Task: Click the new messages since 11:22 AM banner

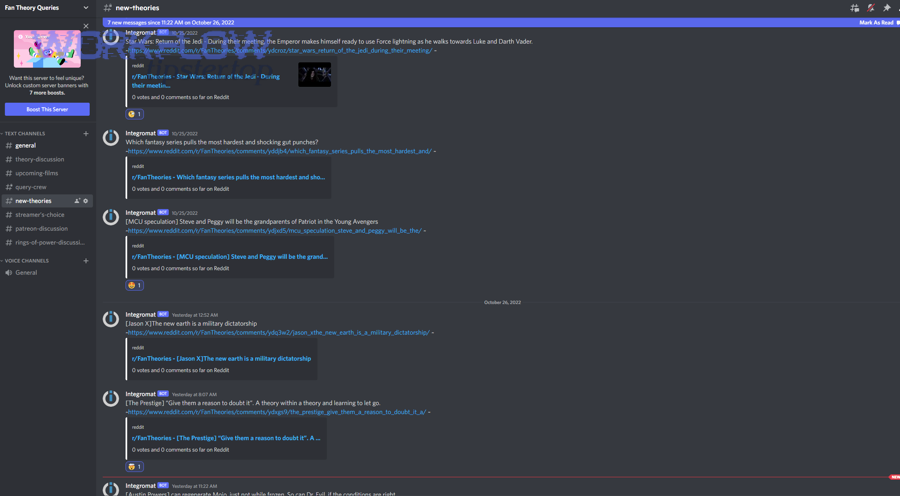Action: point(170,22)
